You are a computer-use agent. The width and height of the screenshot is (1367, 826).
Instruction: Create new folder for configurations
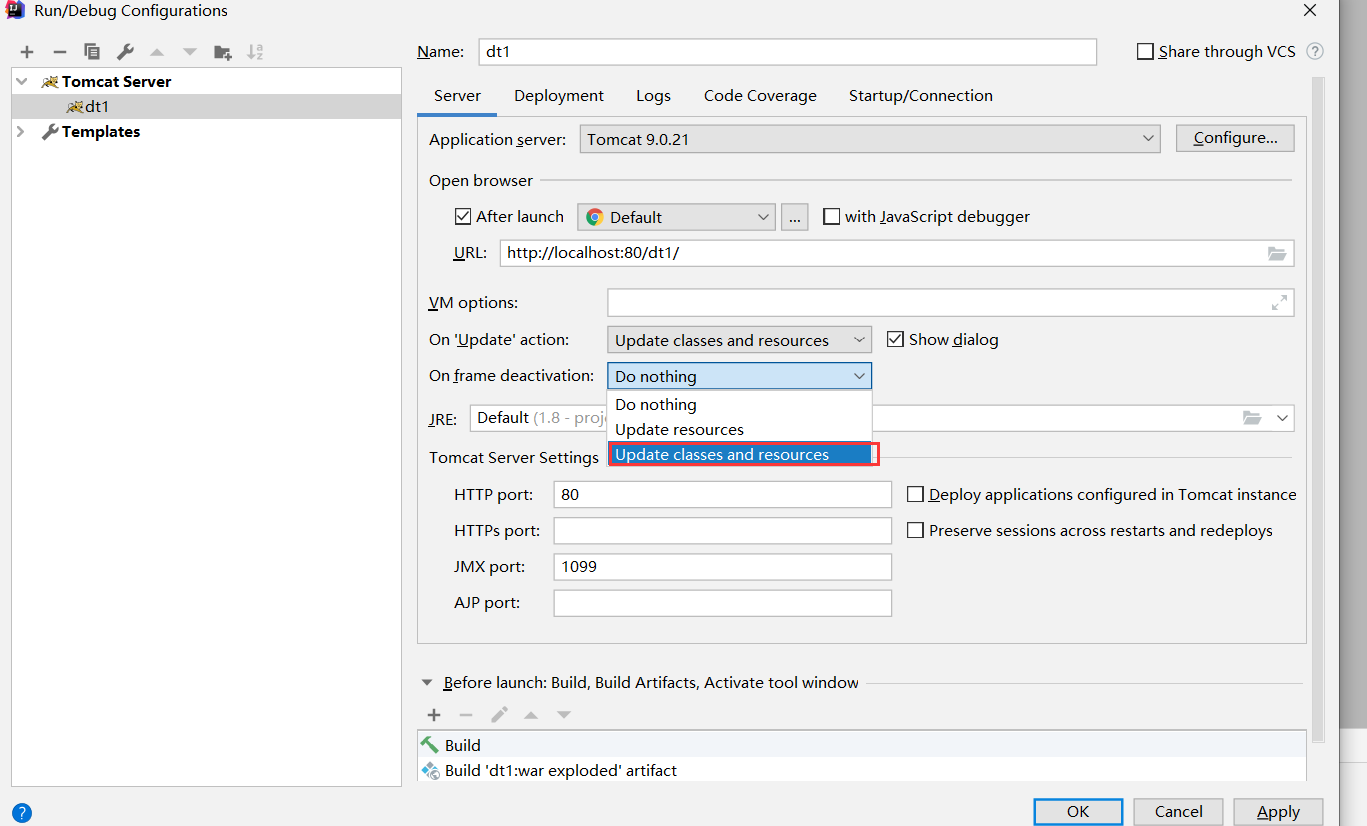tap(223, 52)
